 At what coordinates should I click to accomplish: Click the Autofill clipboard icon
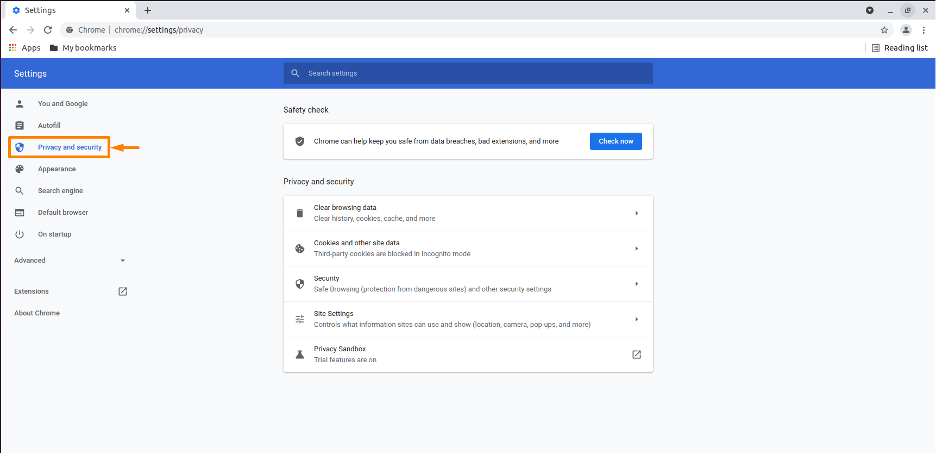[19, 125]
